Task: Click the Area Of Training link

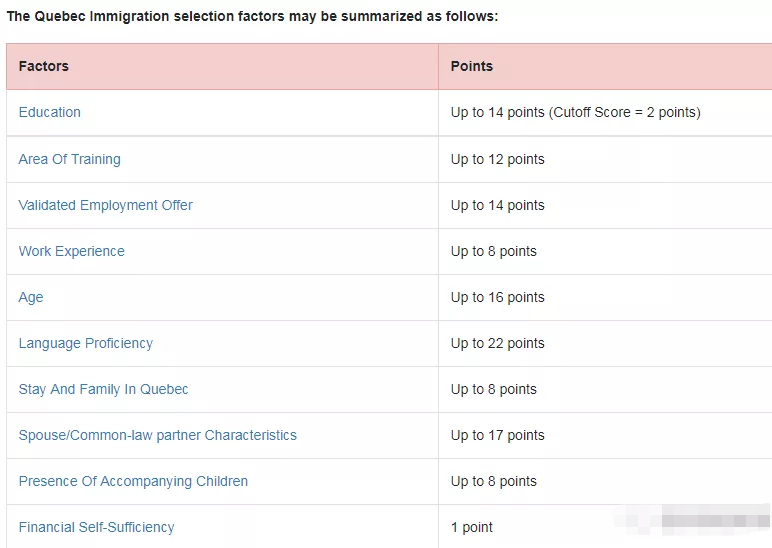Action: point(69,159)
